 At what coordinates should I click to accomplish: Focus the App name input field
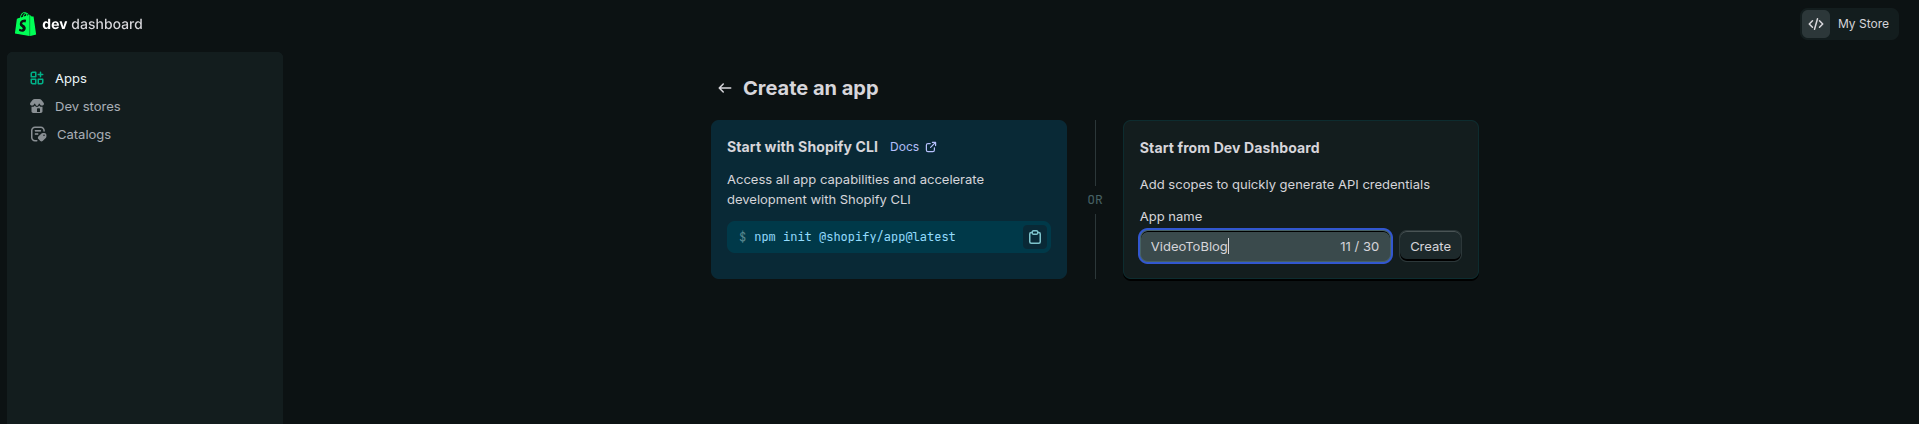tap(1265, 246)
